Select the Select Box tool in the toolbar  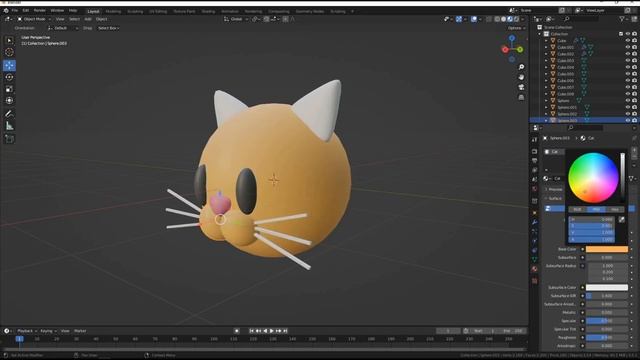(9, 40)
